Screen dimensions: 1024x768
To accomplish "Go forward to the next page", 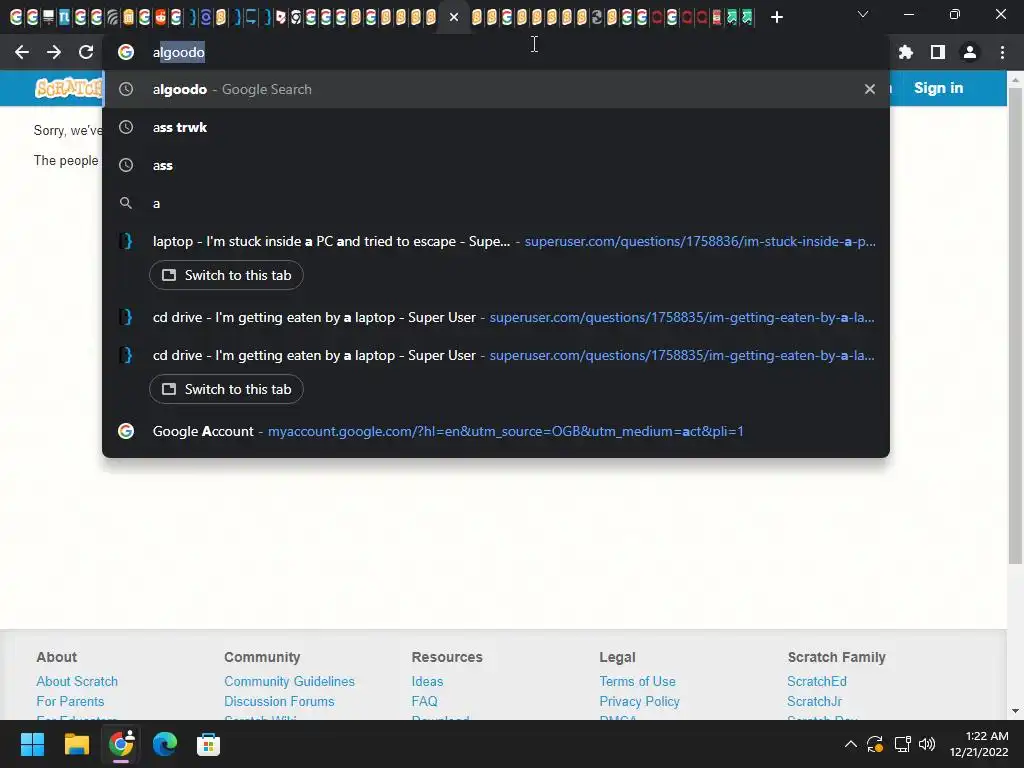I will 54,52.
